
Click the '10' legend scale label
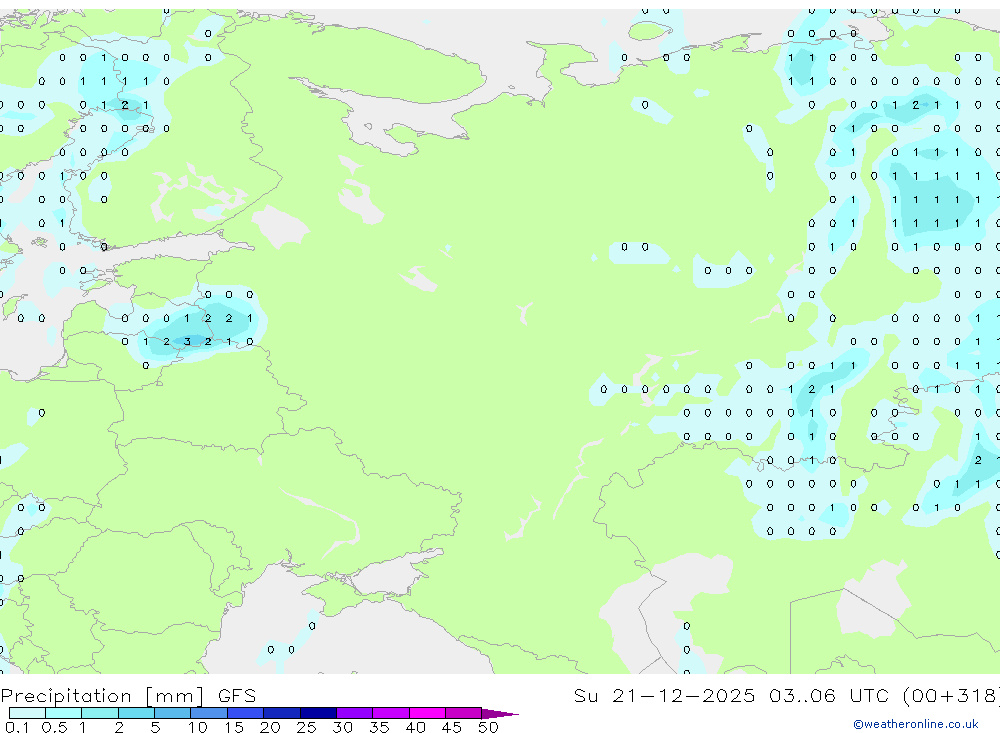[197, 727]
